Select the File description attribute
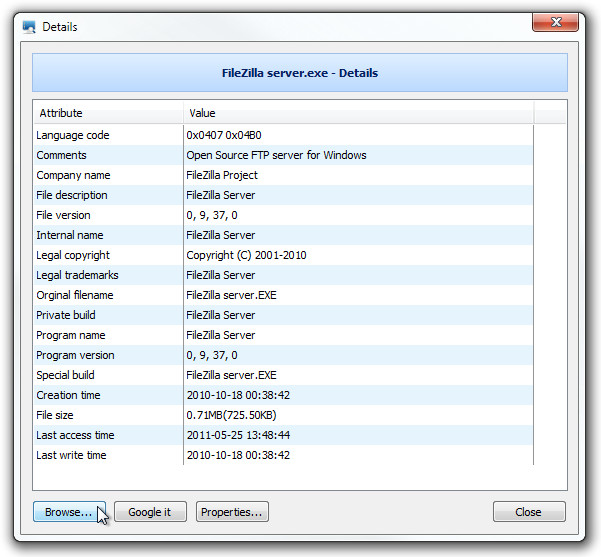The image size is (601, 557). [x=72, y=195]
